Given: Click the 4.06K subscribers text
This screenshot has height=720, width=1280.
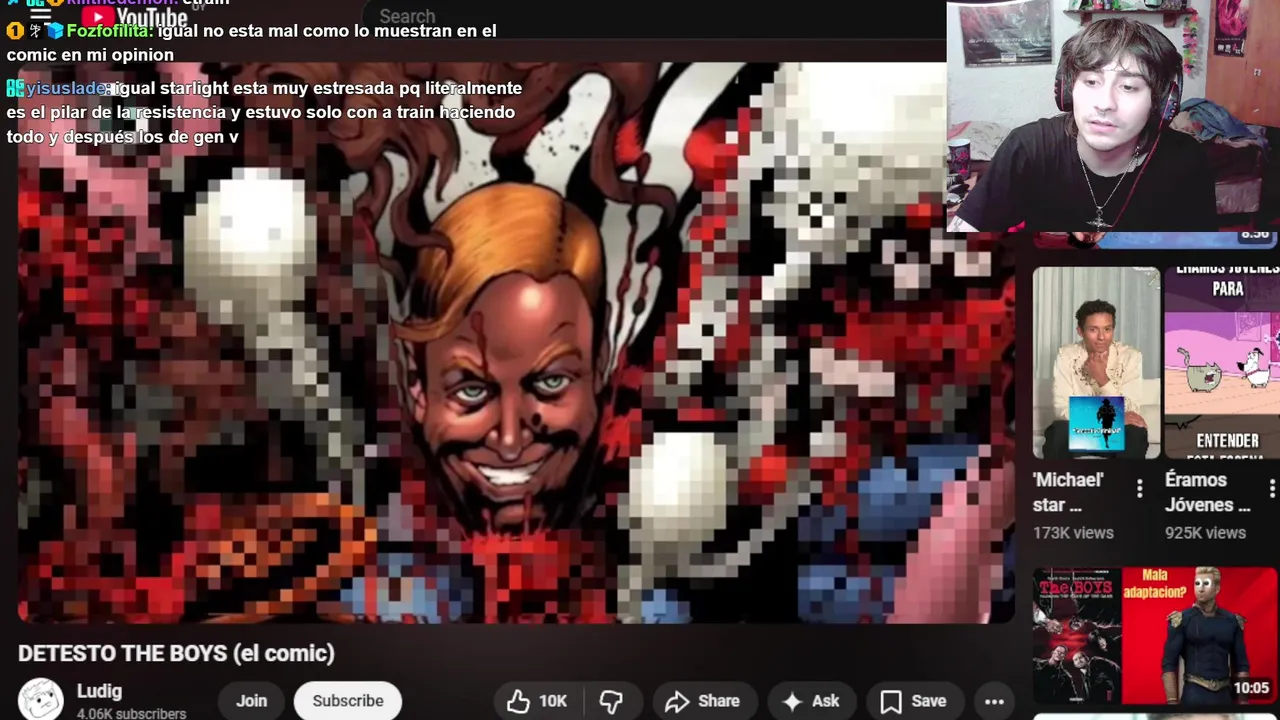Looking at the screenshot, I should 131,714.
